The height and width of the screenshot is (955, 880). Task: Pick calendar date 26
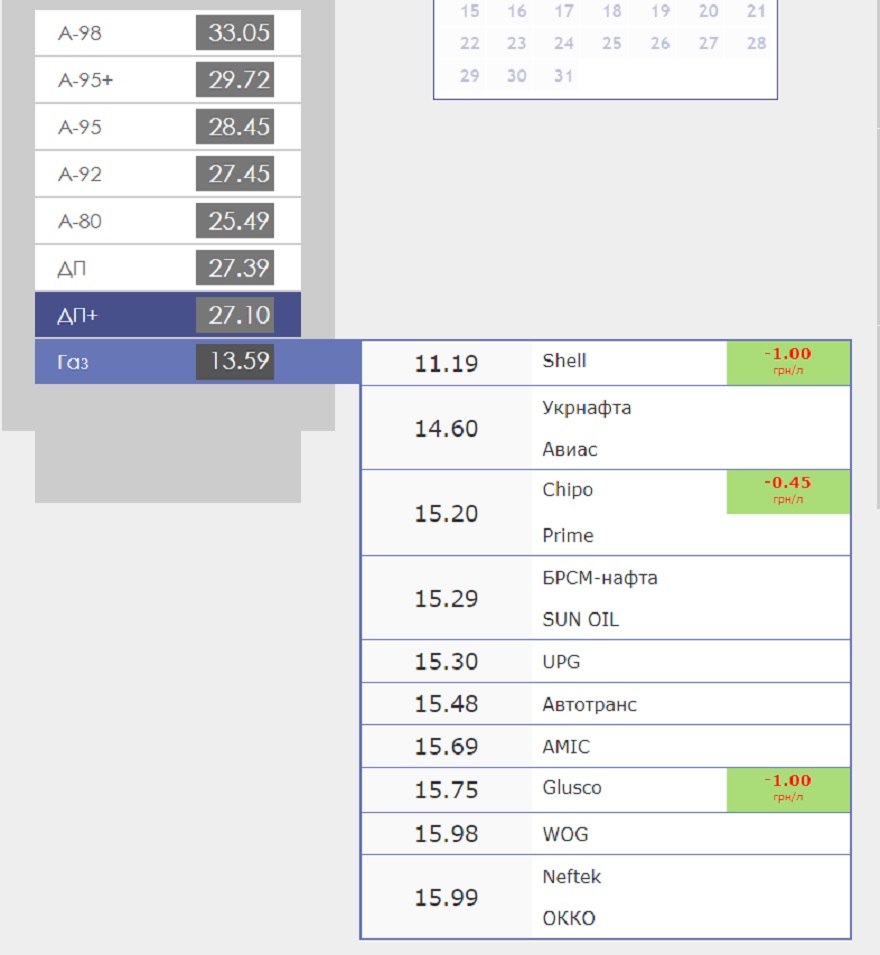[x=660, y=43]
